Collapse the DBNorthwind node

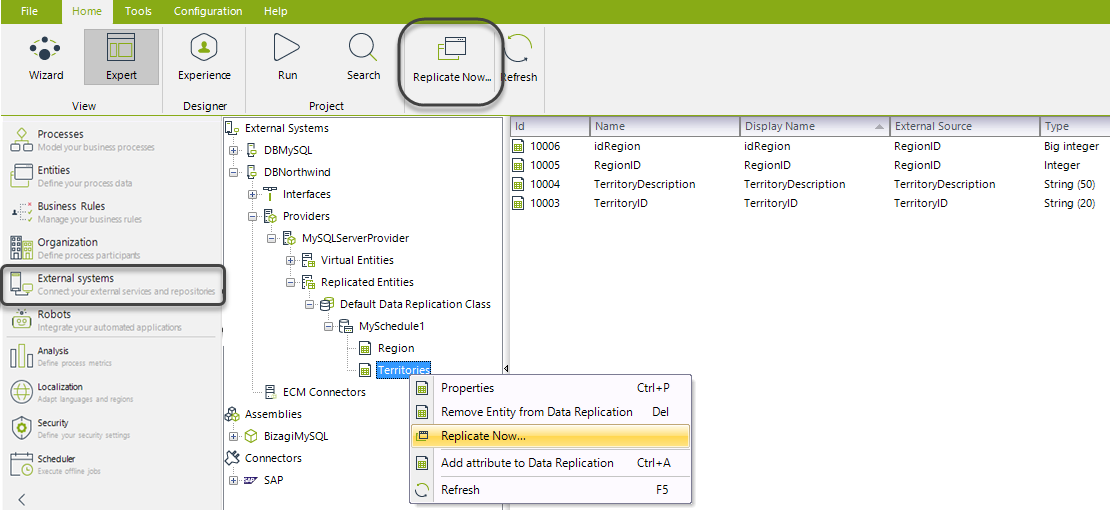(x=234, y=172)
